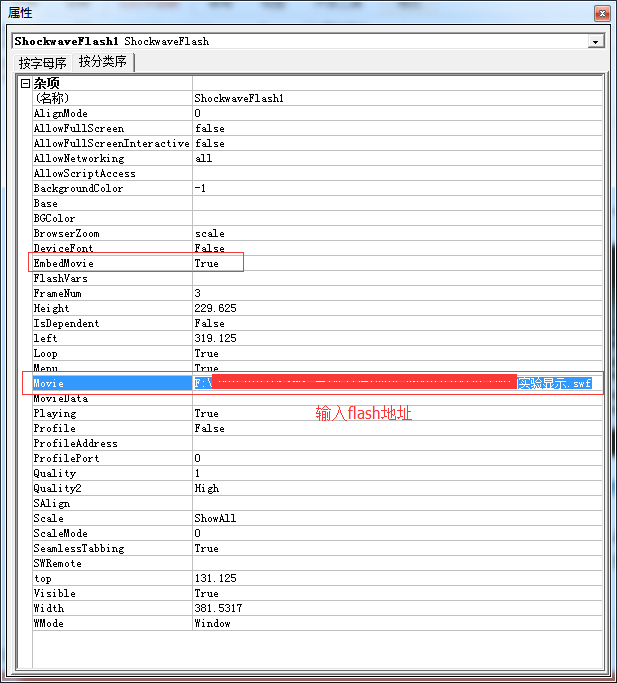Viewport: 617px width, 683px height.
Task: Click the FrameNum value 3
Action: click(x=397, y=293)
